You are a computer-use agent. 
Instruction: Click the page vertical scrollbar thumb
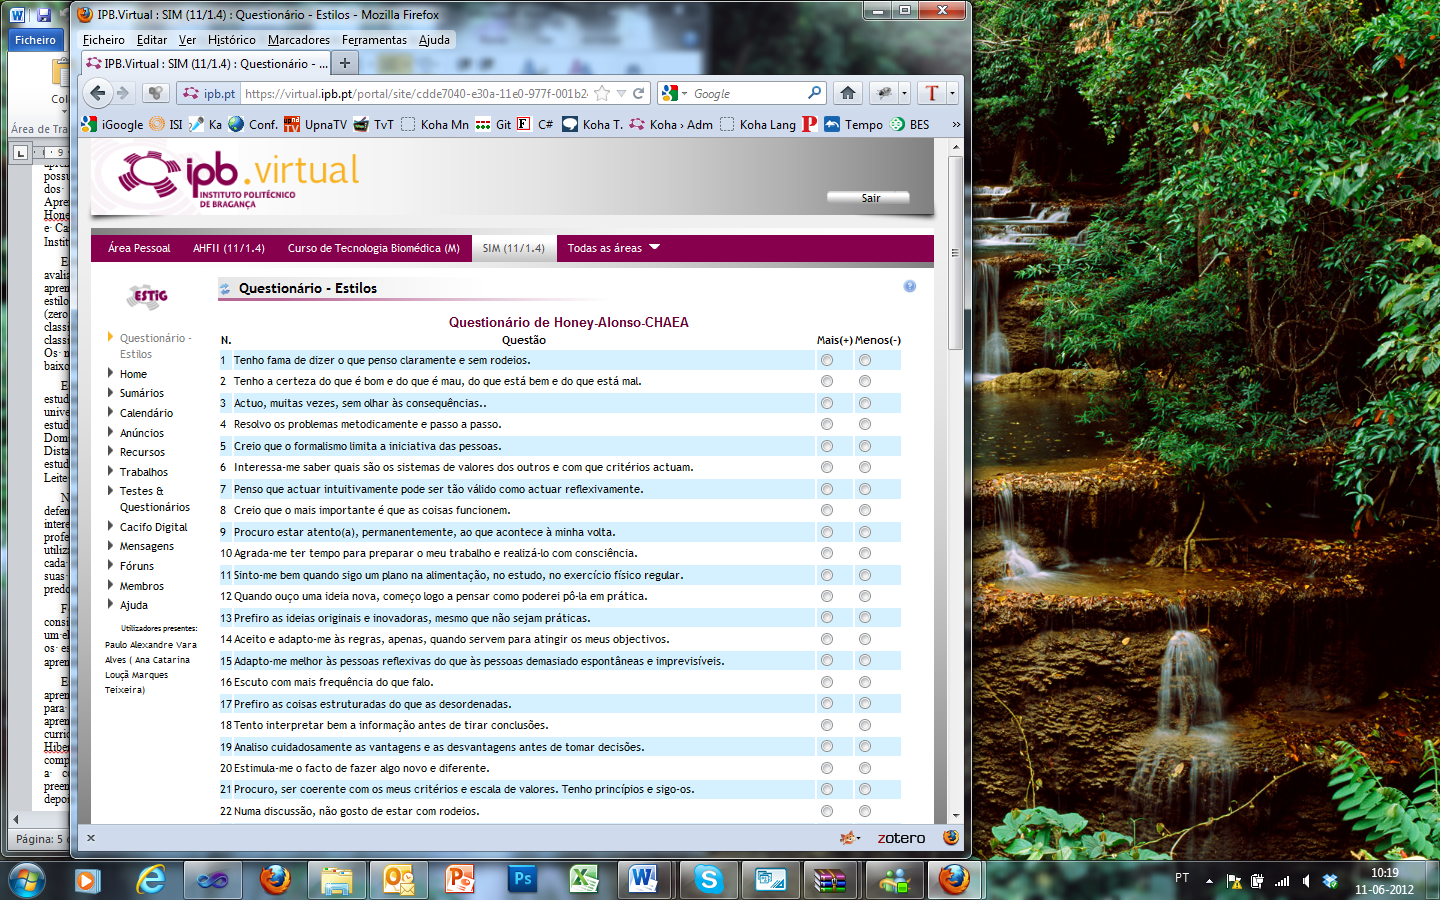point(955,252)
